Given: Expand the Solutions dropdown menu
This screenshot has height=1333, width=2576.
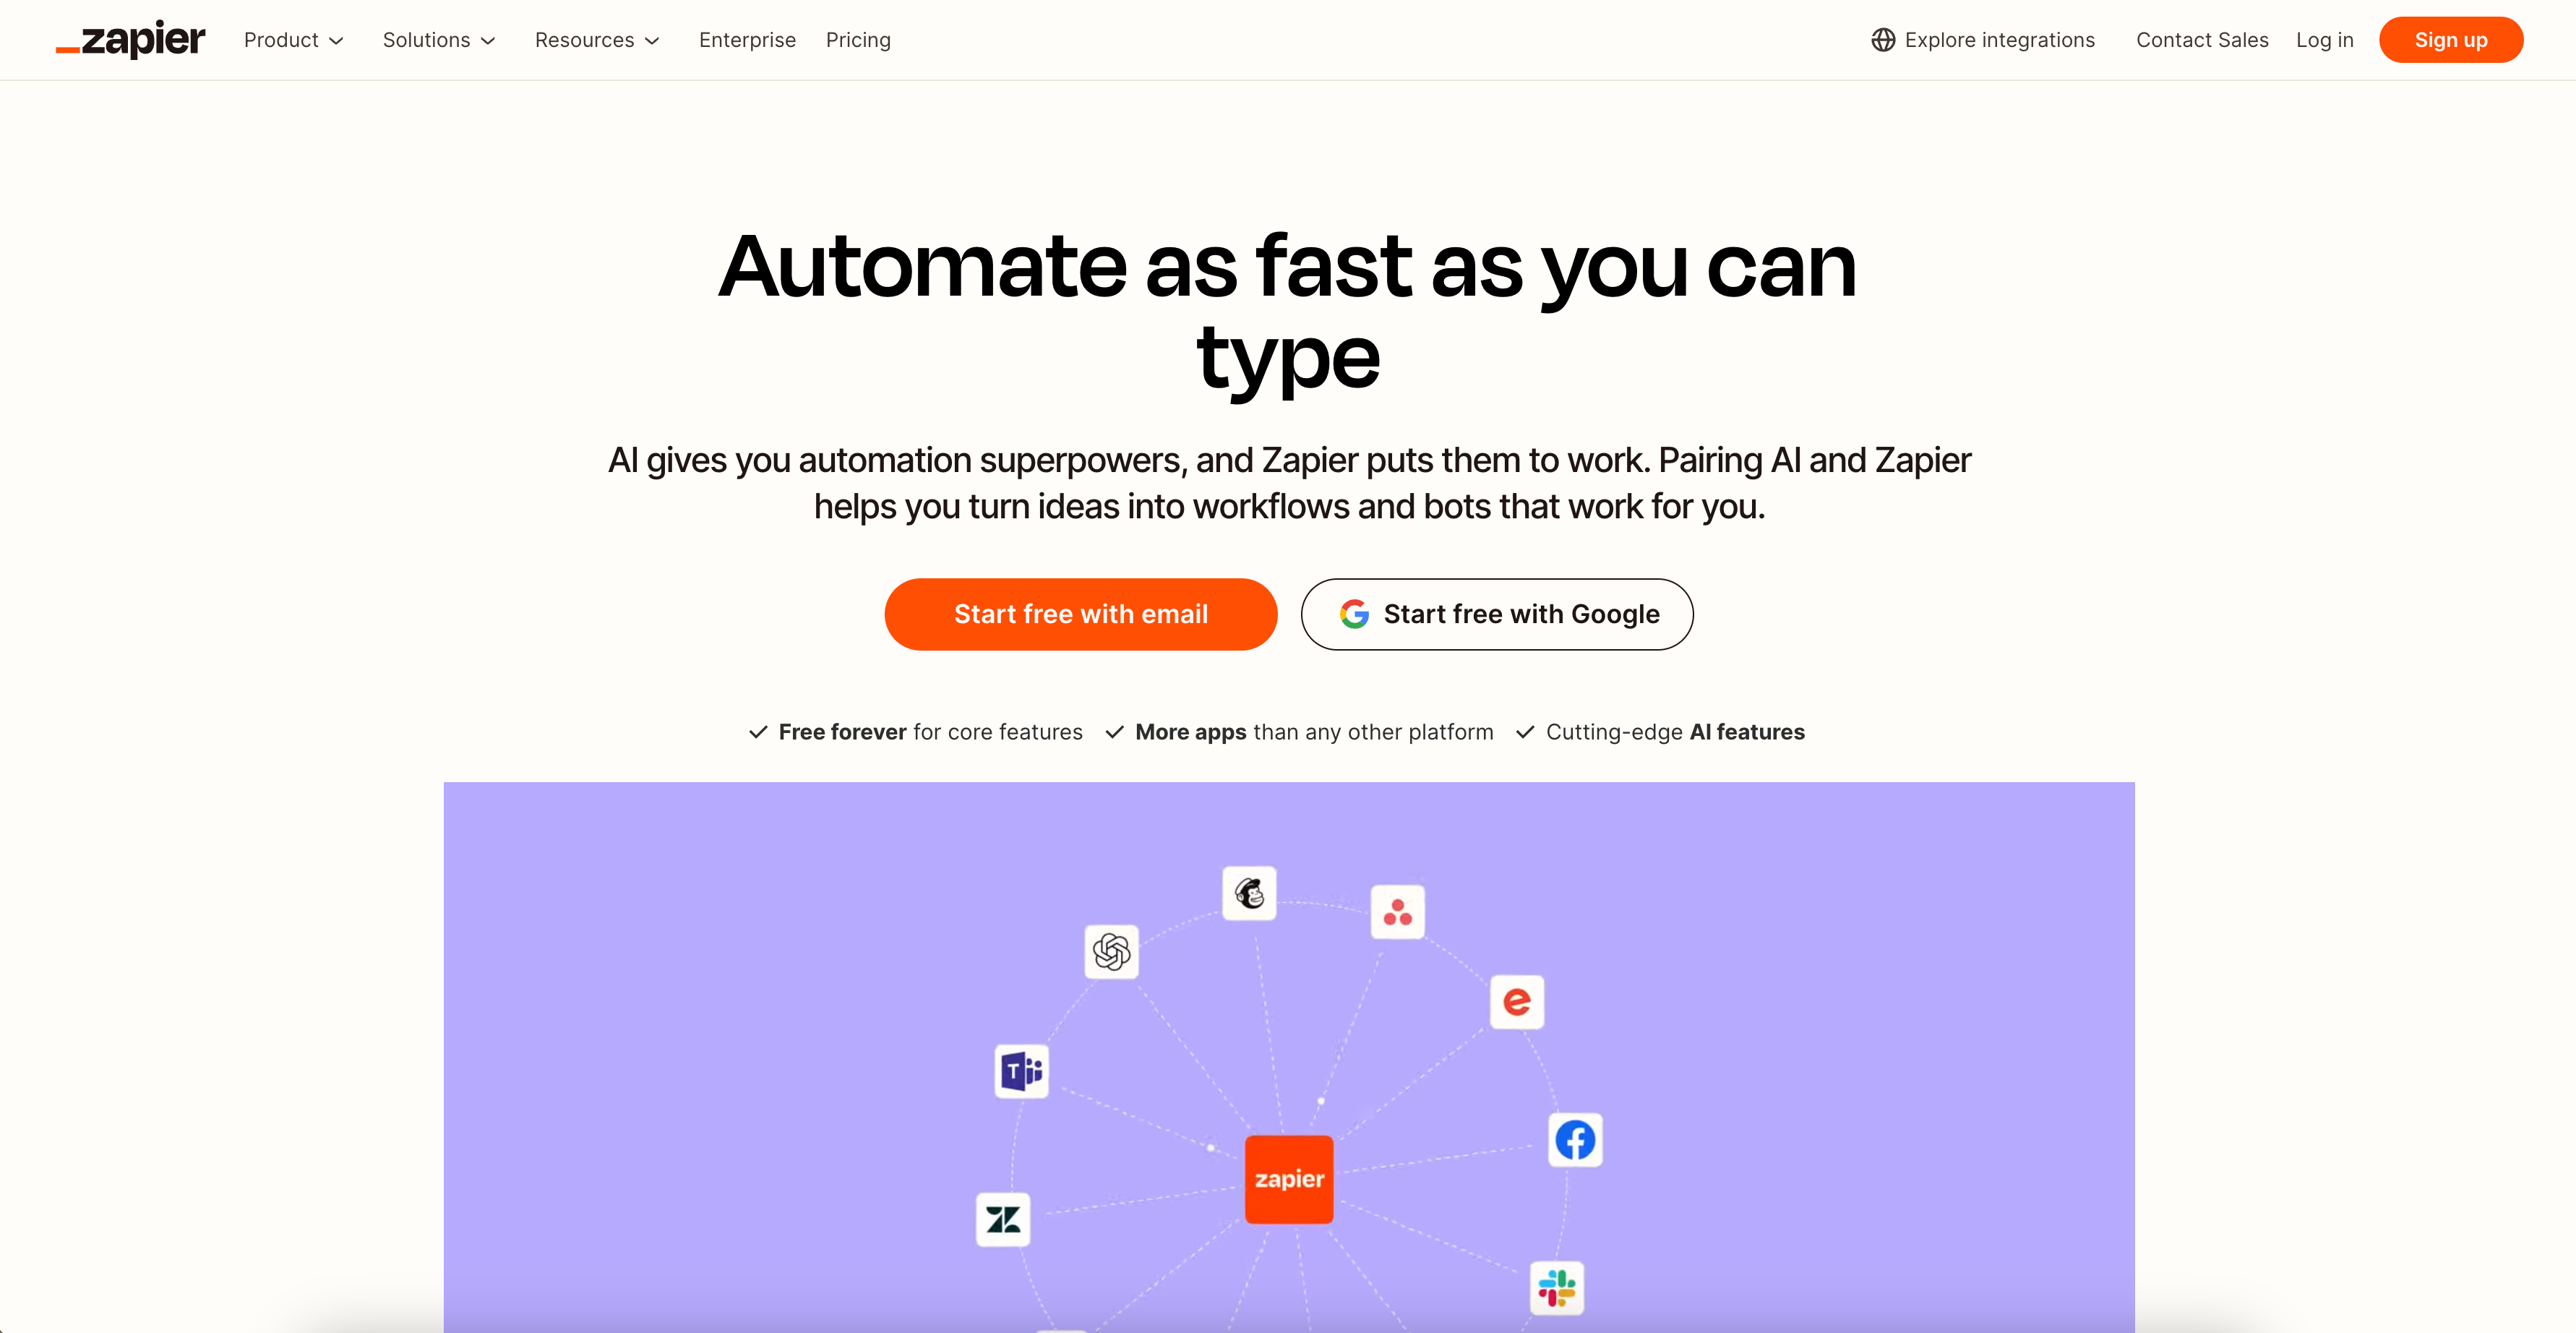Looking at the screenshot, I should point(435,39).
